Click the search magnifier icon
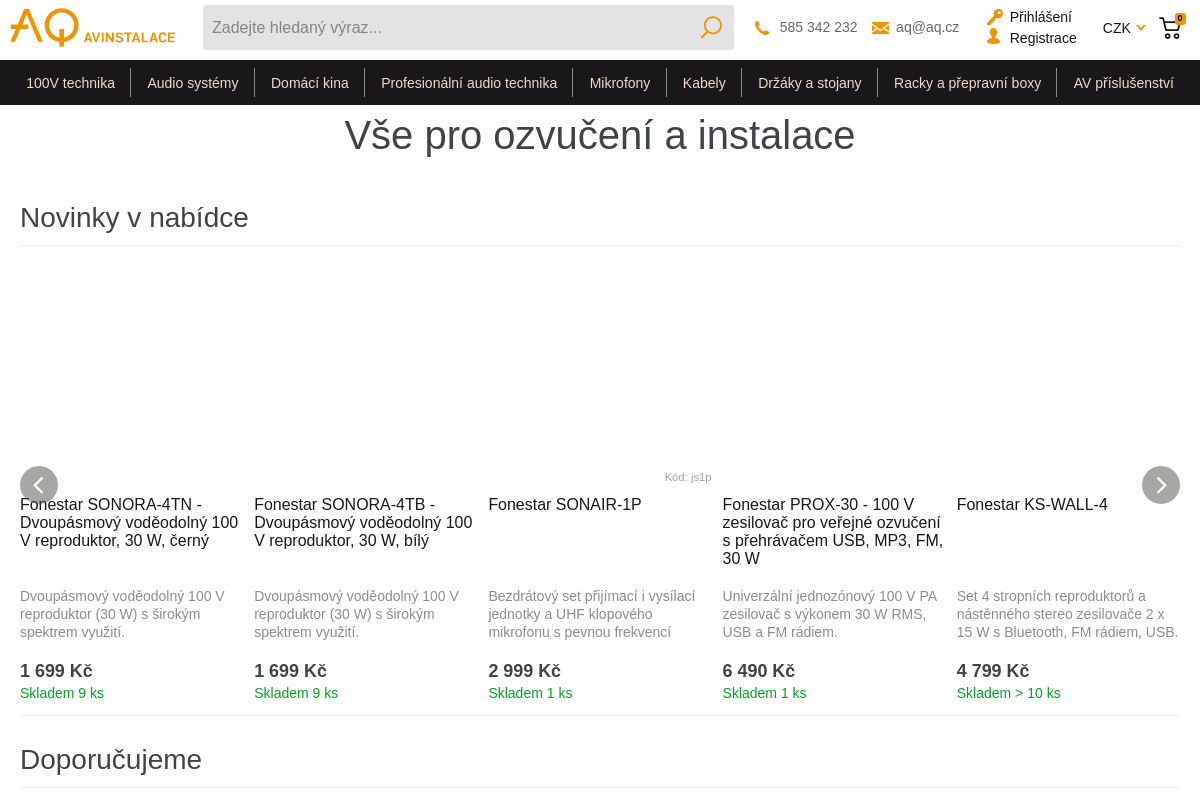This screenshot has height=800, width=1200. (711, 27)
